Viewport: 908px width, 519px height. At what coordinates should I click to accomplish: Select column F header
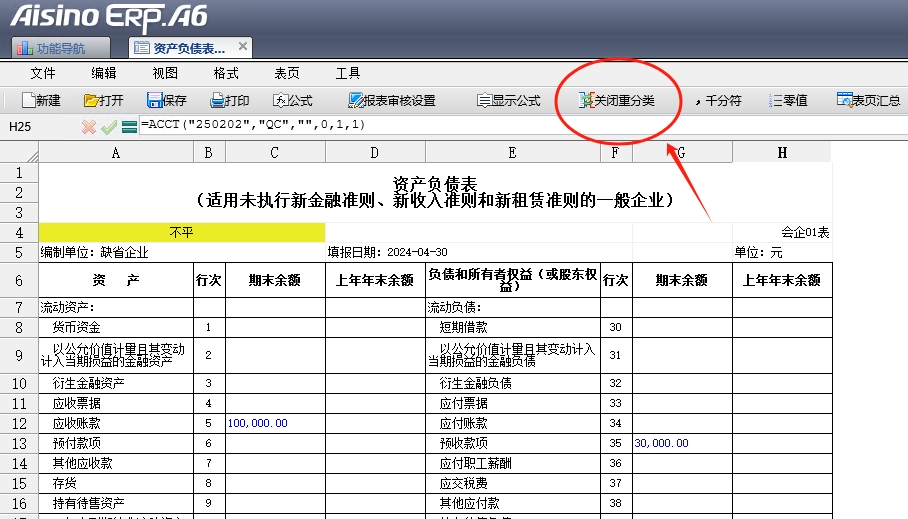point(616,153)
